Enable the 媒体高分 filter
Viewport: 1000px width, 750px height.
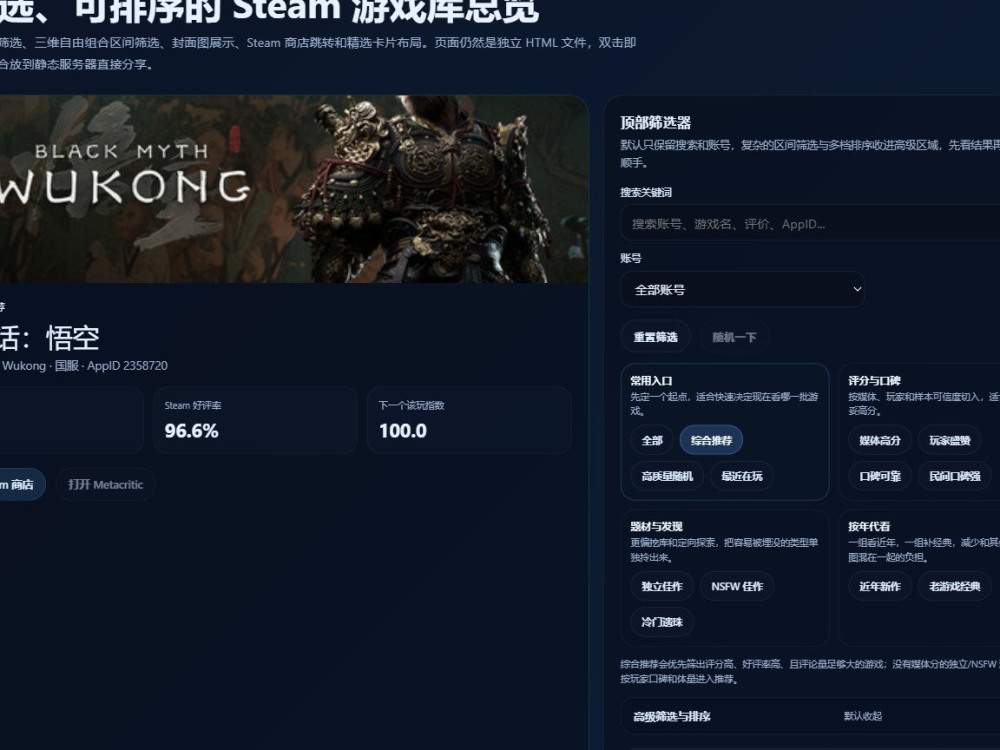[879, 440]
